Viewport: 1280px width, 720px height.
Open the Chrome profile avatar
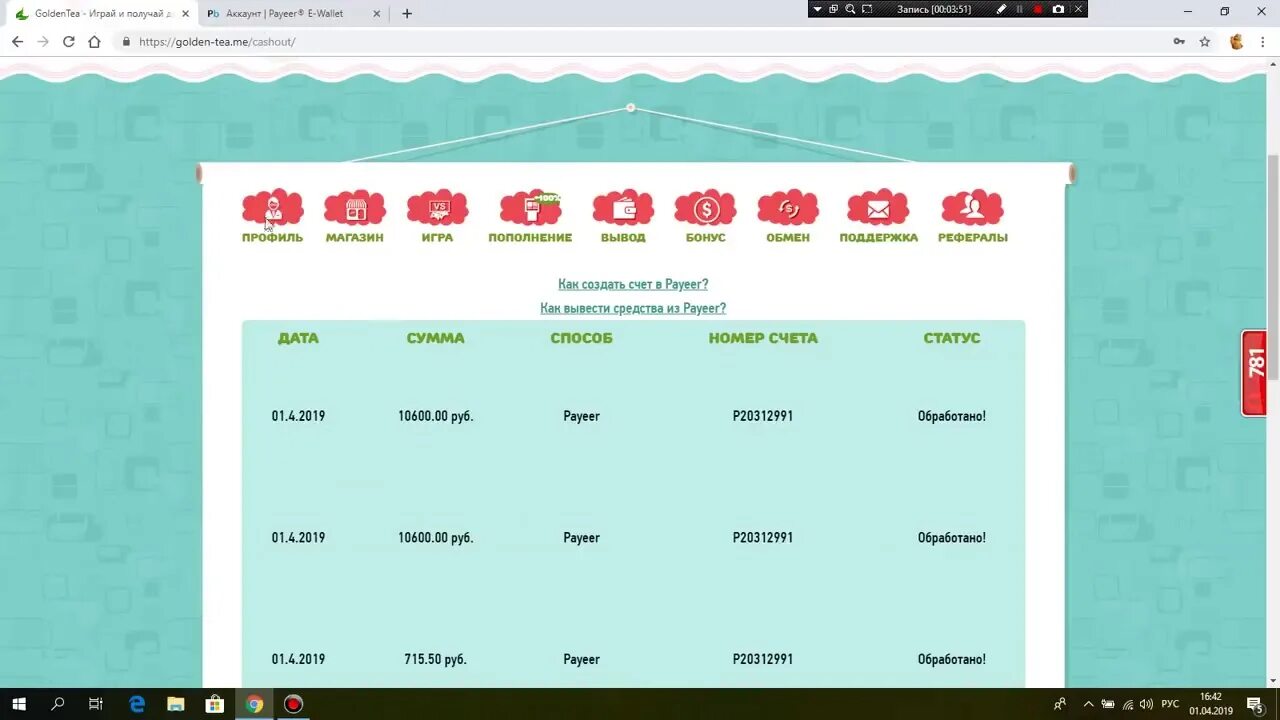pyautogui.click(x=1237, y=42)
